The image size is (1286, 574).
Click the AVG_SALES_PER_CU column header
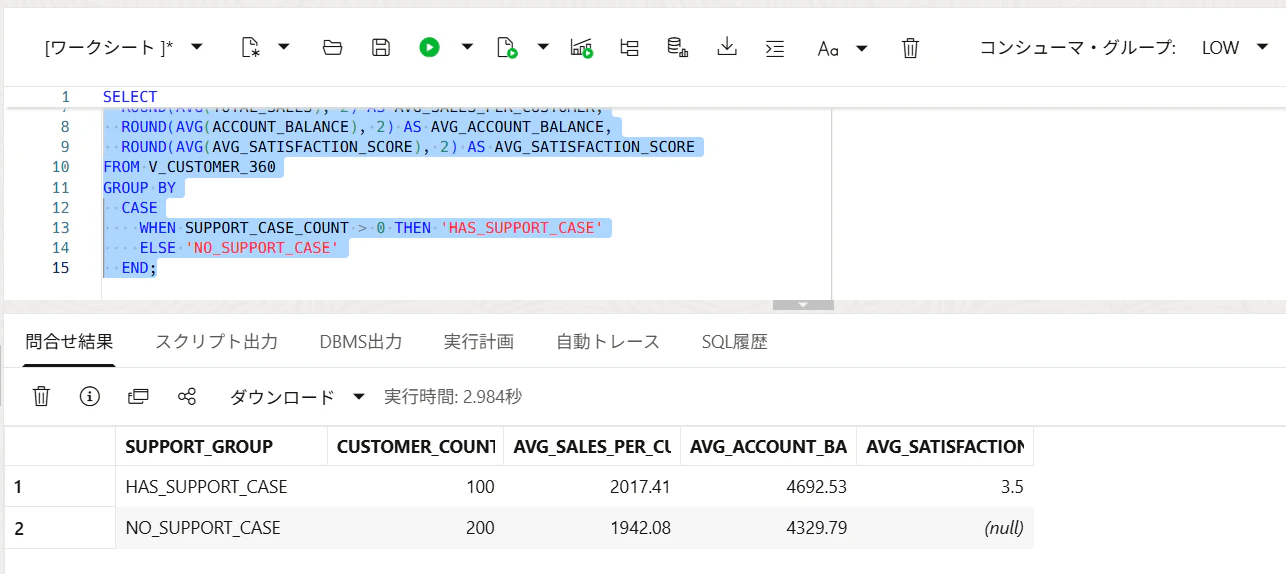pos(591,446)
